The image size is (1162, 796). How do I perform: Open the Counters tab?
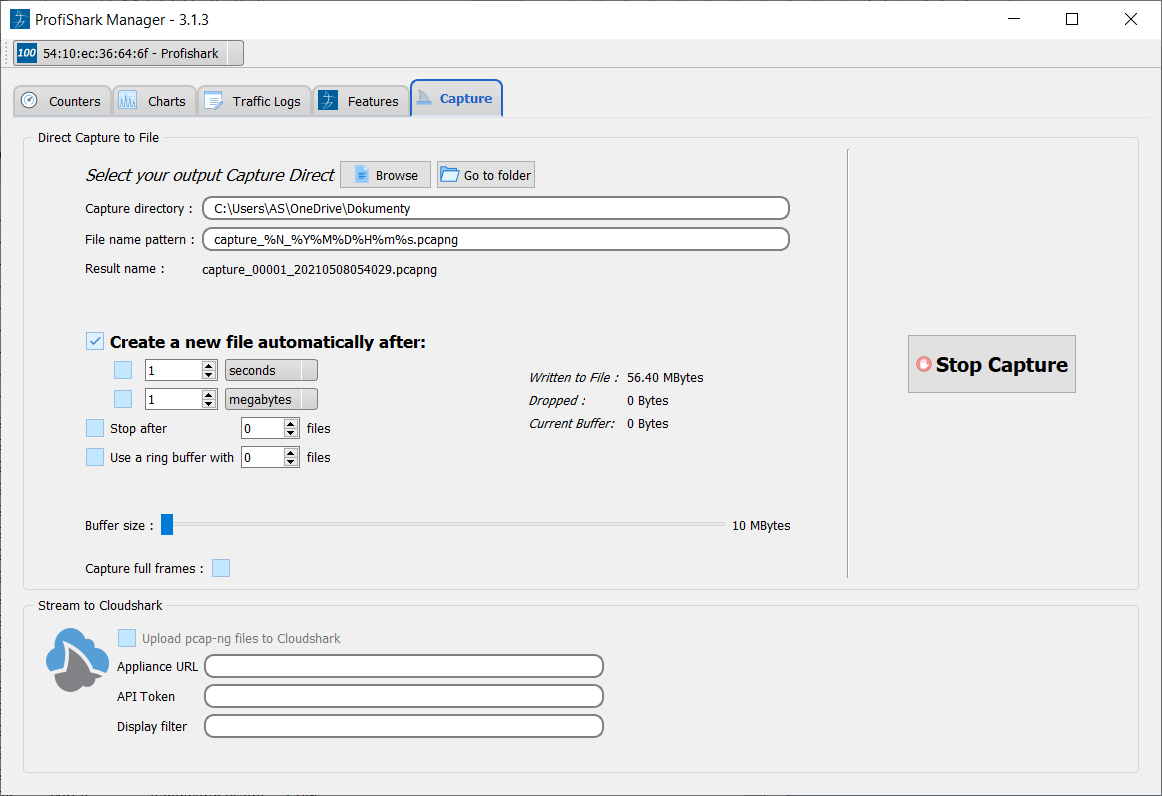62,101
